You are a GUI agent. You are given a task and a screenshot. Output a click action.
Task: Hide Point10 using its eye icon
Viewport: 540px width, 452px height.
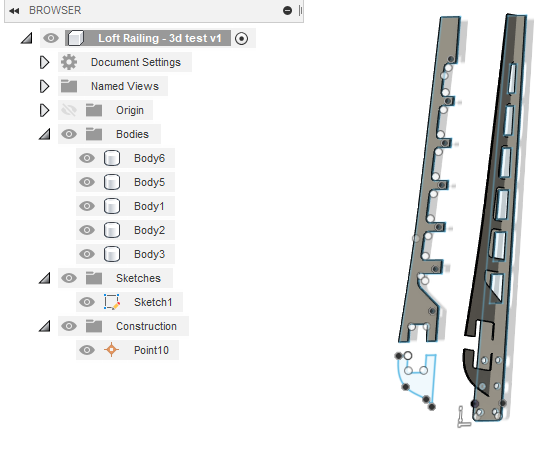click(87, 350)
